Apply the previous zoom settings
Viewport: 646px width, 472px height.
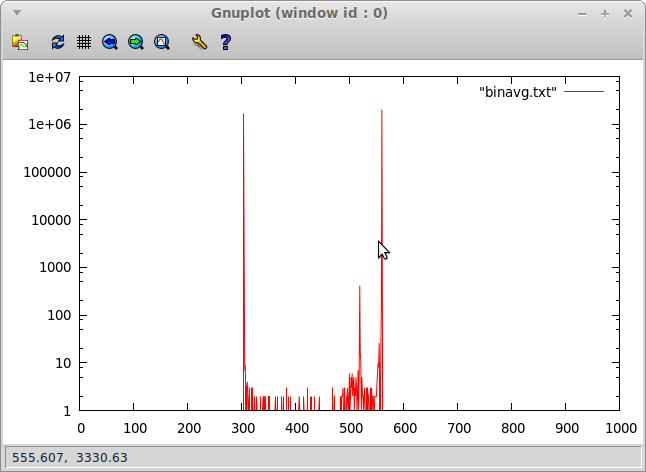coord(110,42)
